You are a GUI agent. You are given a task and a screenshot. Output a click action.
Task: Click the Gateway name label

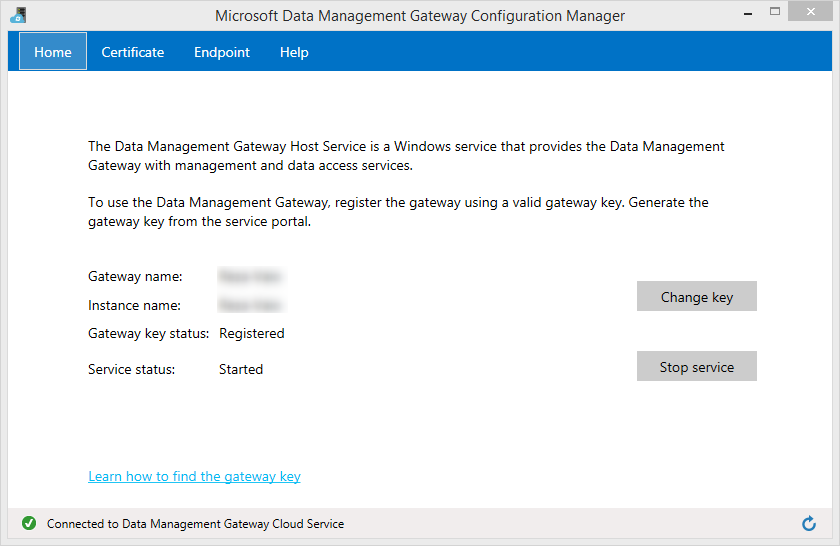pos(135,276)
